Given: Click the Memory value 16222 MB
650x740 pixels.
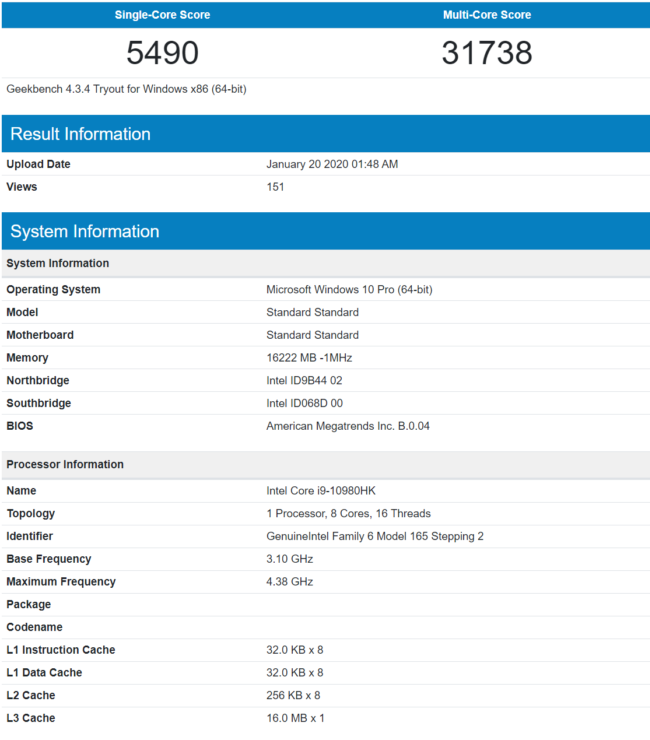Looking at the screenshot, I should [x=309, y=358].
